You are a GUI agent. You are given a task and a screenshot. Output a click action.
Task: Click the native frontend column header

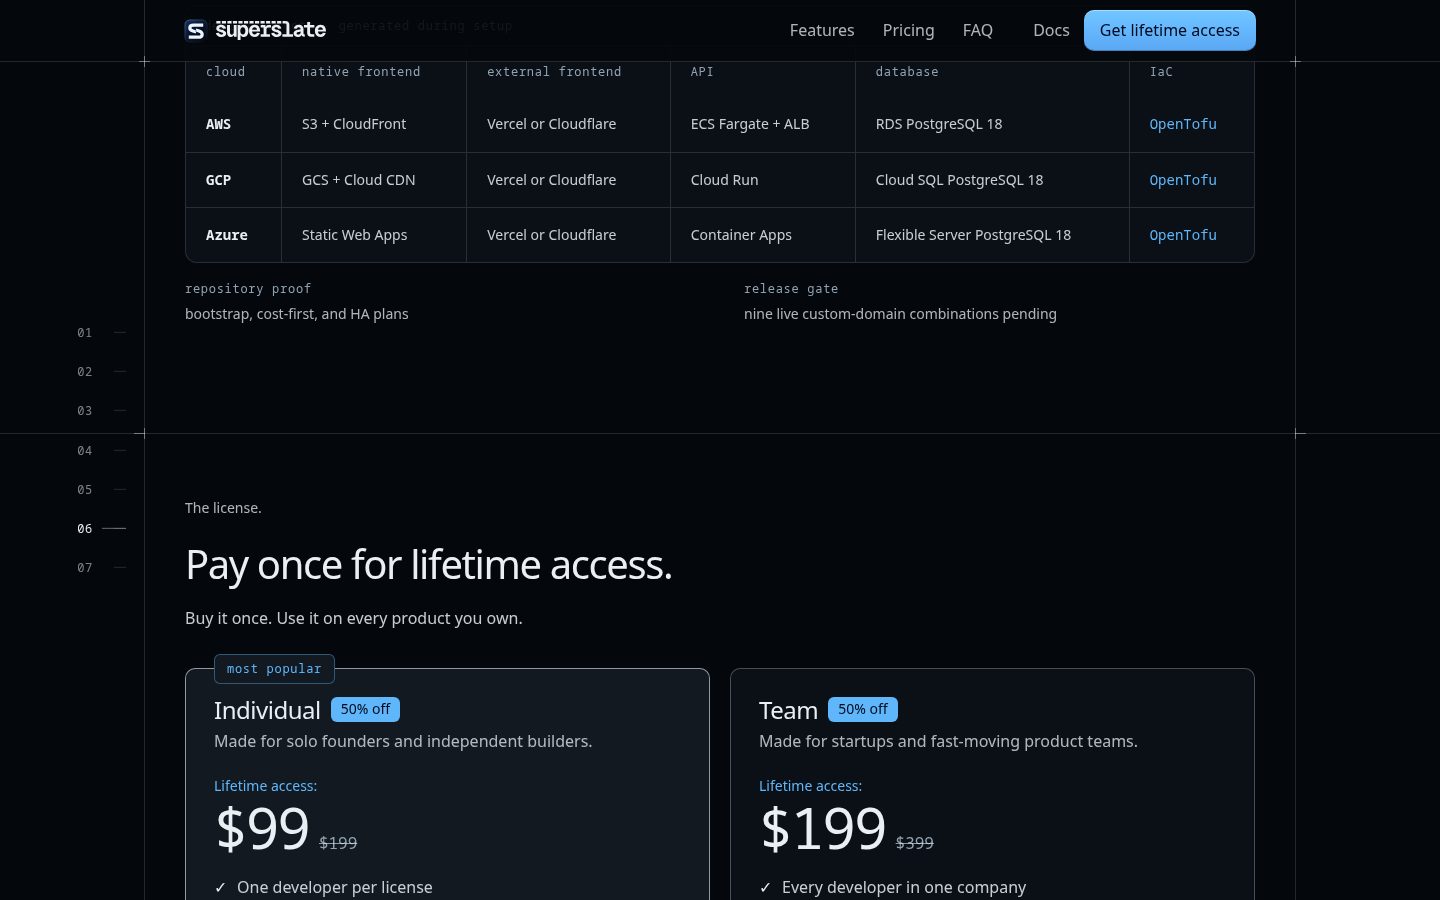pyautogui.click(x=361, y=72)
